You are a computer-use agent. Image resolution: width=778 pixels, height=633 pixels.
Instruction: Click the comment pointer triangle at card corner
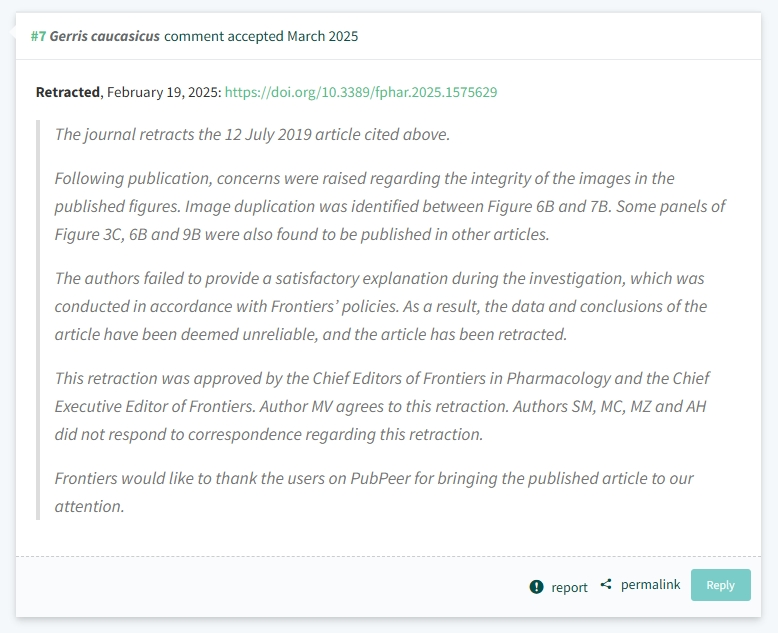(x=12, y=33)
